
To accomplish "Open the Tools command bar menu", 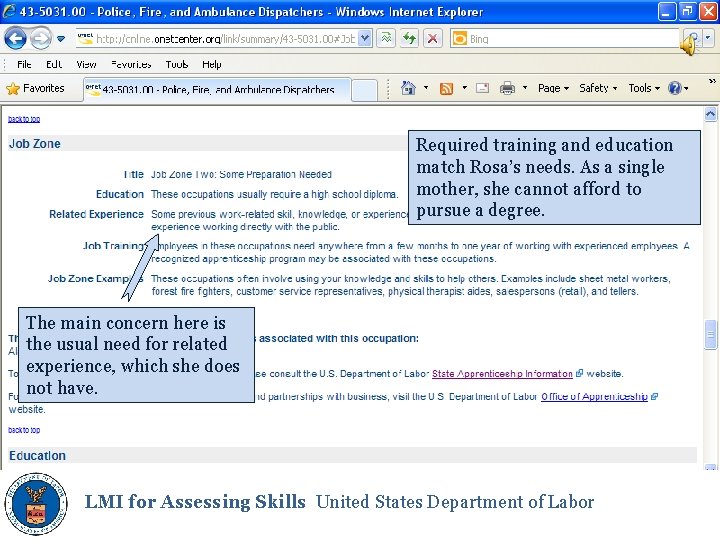I will pos(644,88).
